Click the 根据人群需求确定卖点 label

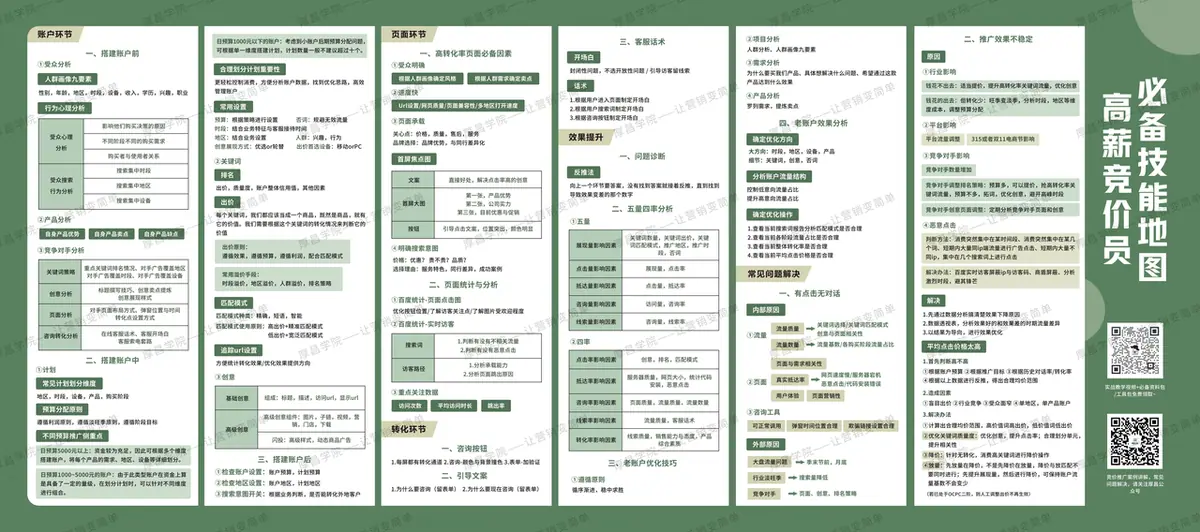(x=502, y=78)
